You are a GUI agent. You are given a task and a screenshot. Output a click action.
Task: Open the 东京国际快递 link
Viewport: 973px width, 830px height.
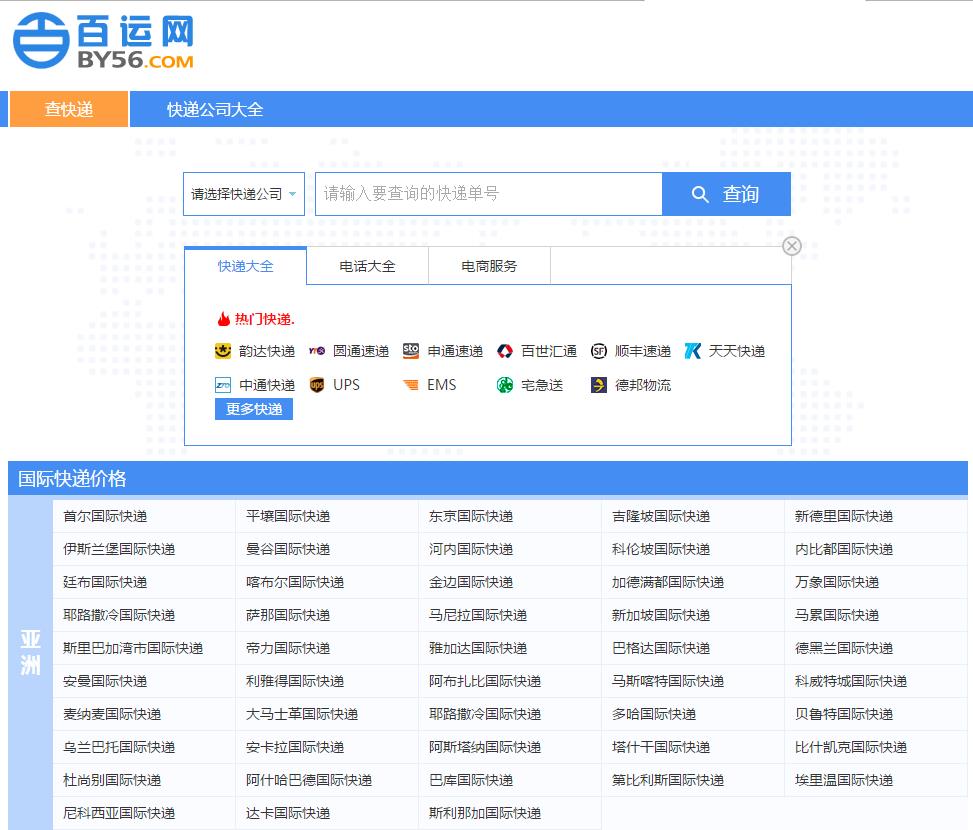point(471,516)
